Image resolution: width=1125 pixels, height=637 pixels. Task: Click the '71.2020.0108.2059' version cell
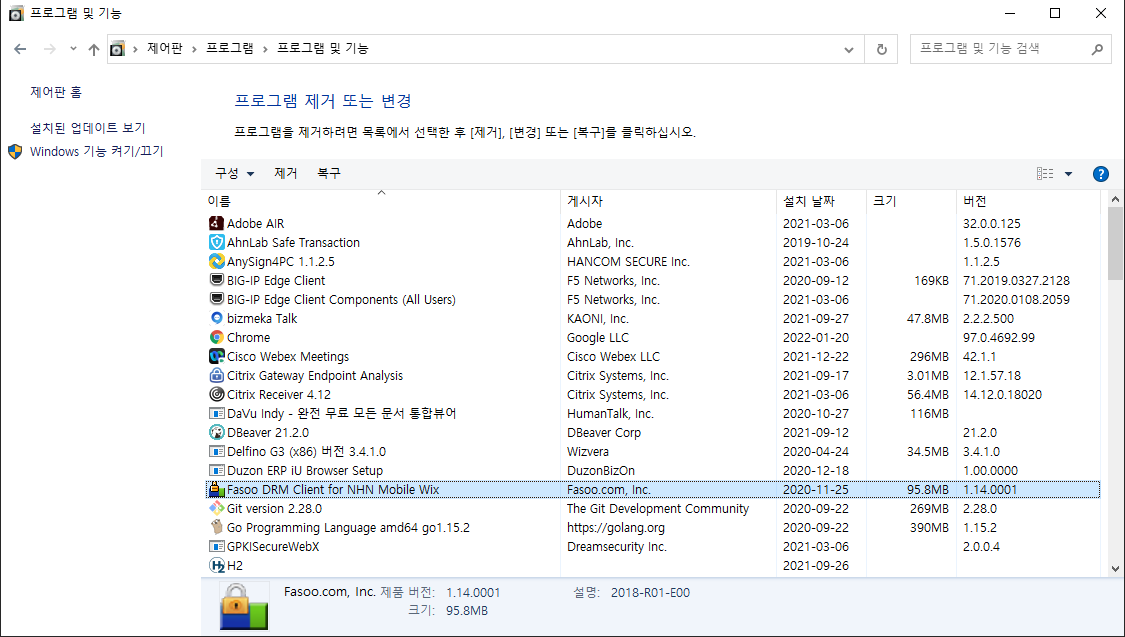[x=1016, y=299]
